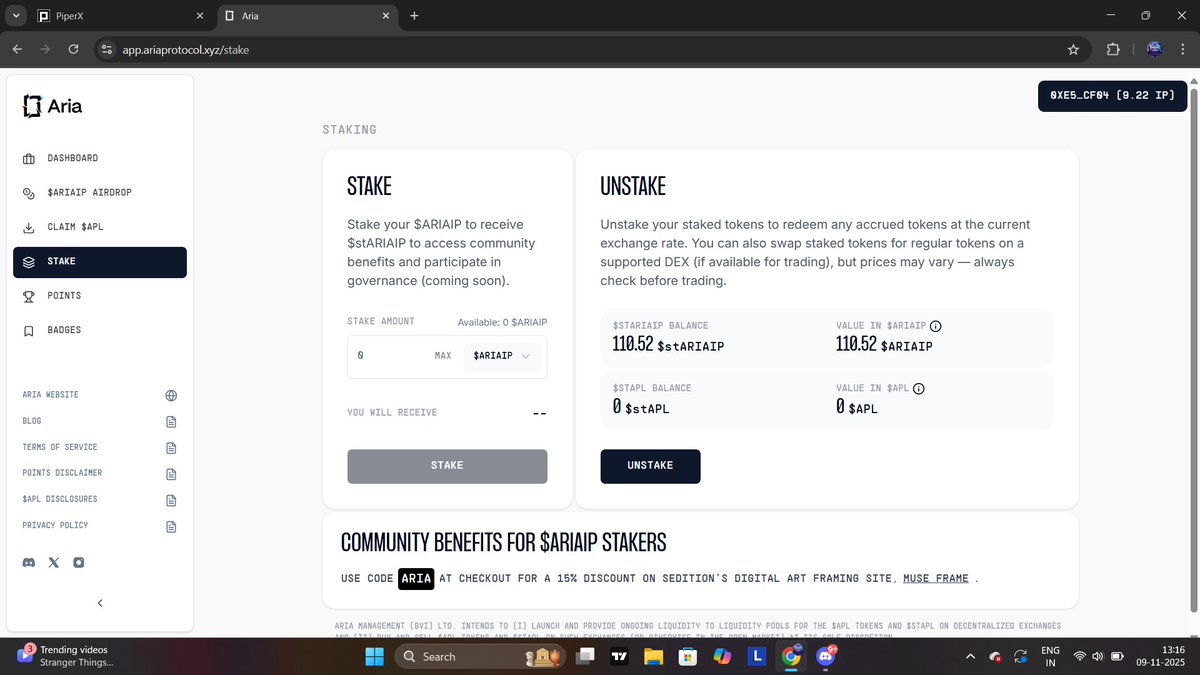Click the document icon beside Privacy Policy

coord(171,525)
